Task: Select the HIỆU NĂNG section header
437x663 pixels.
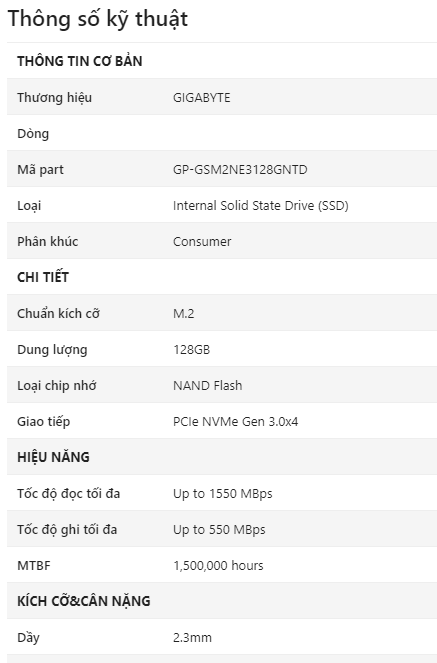Action: click(53, 457)
